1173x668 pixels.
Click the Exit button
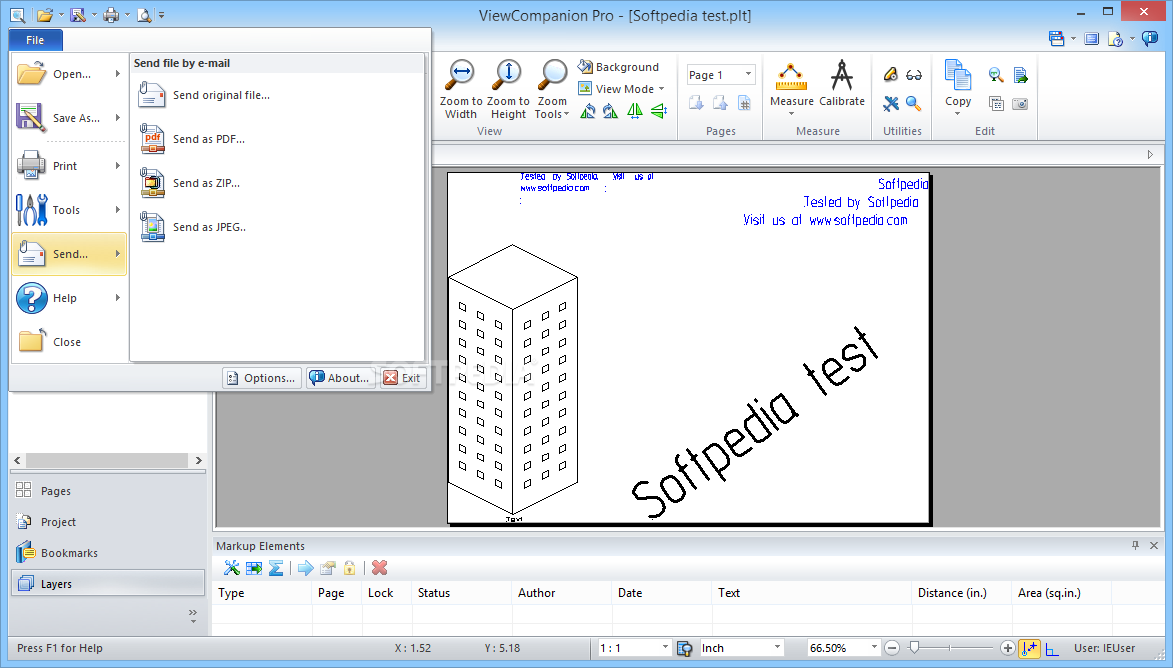[403, 378]
